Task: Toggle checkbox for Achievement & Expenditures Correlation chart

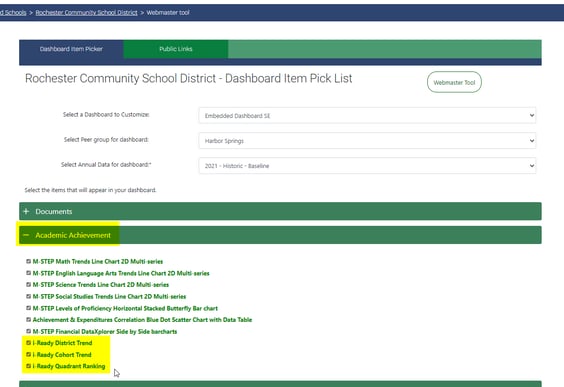Action: (28, 319)
